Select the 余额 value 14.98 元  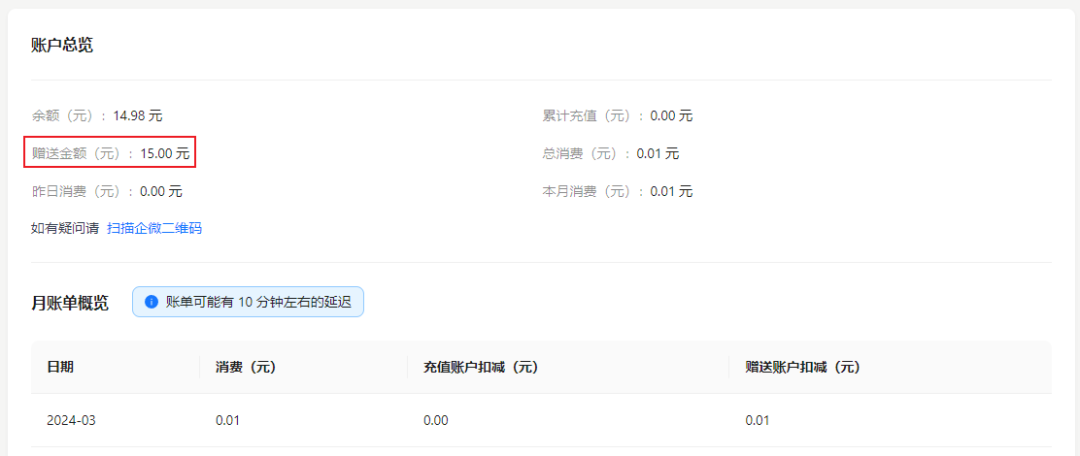pyautogui.click(x=138, y=116)
